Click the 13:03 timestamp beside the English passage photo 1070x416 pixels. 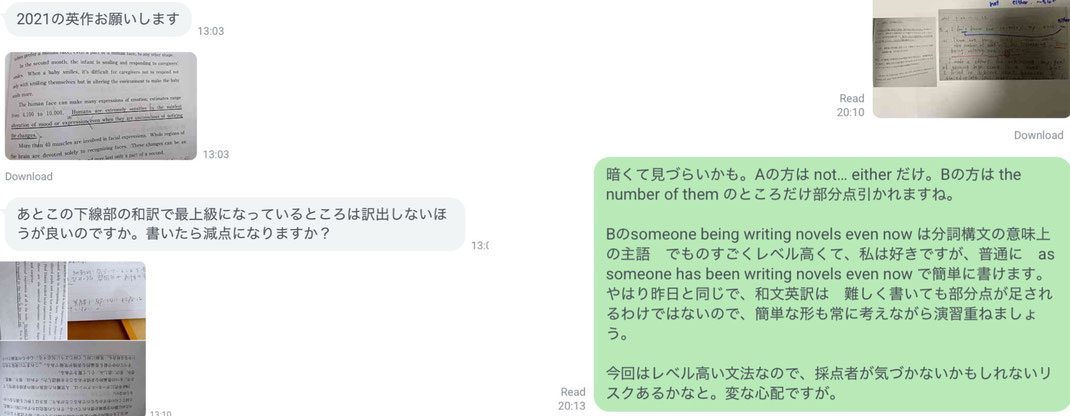[x=216, y=154]
